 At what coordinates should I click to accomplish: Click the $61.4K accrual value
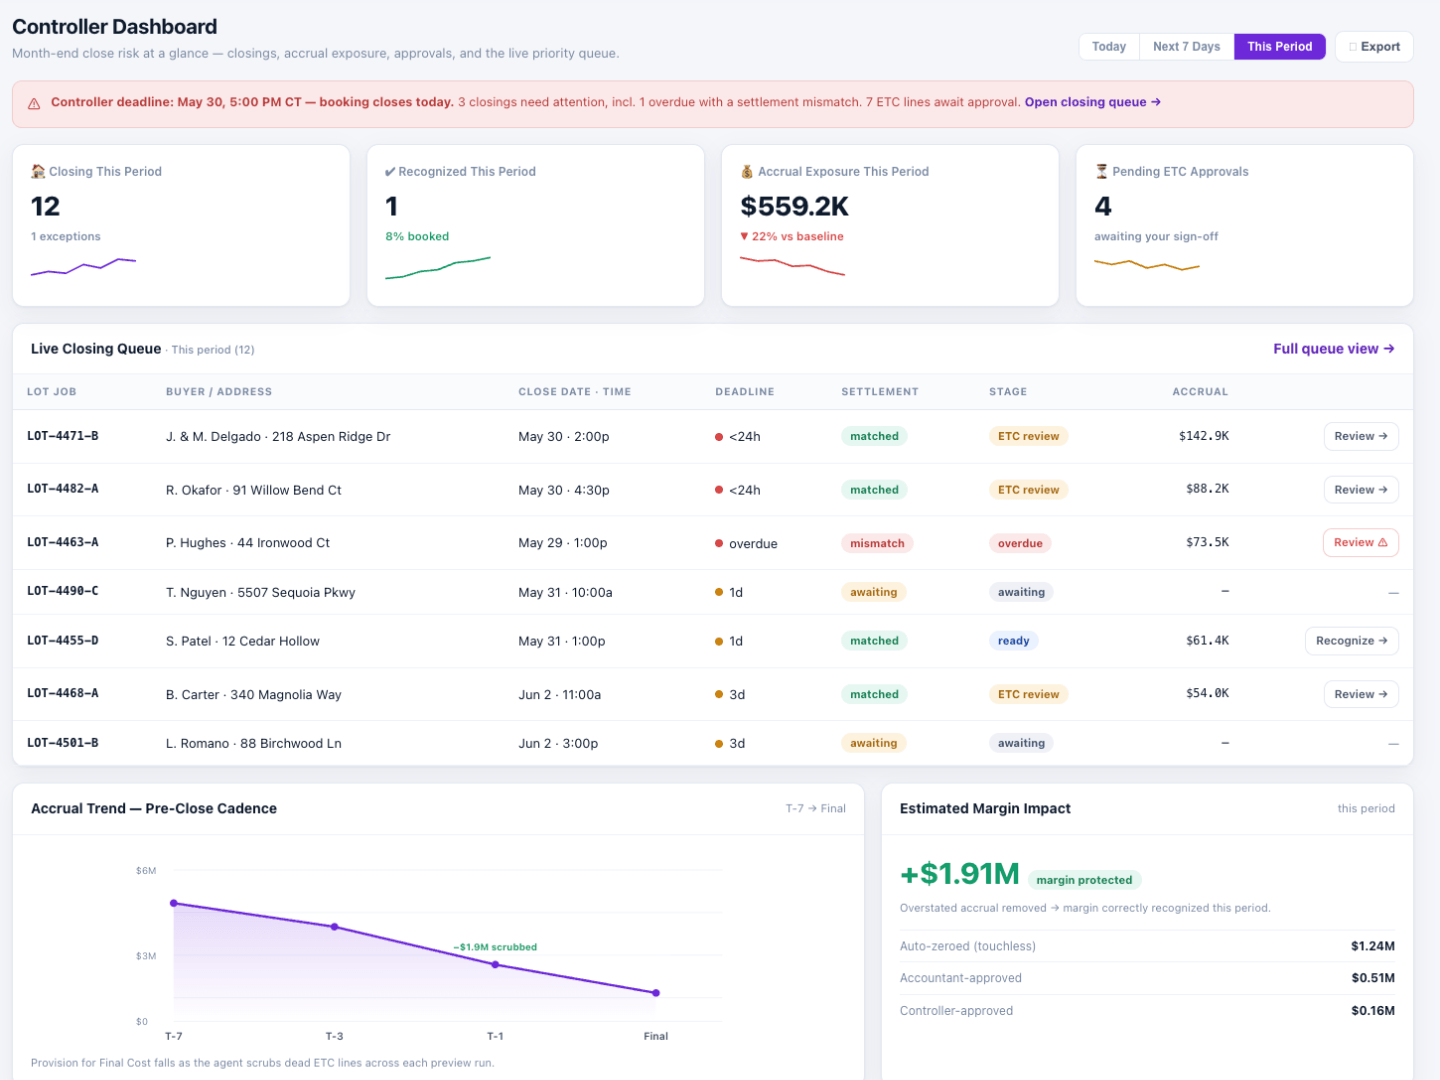pyautogui.click(x=1208, y=641)
